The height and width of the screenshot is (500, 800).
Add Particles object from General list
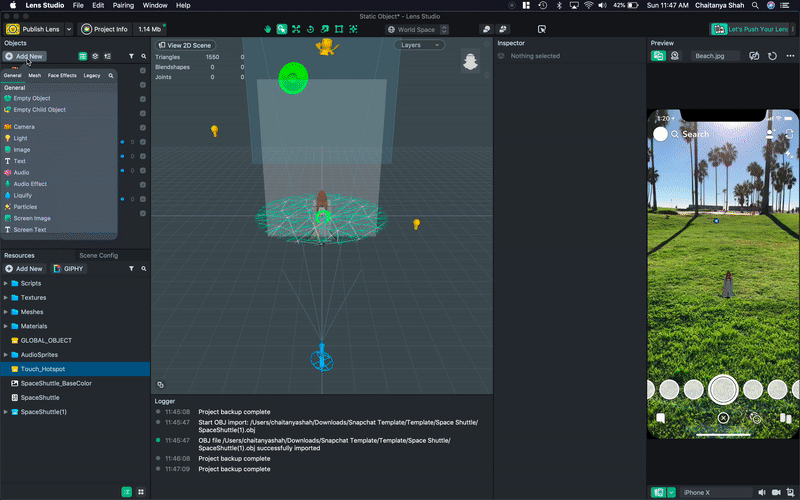pos(26,207)
